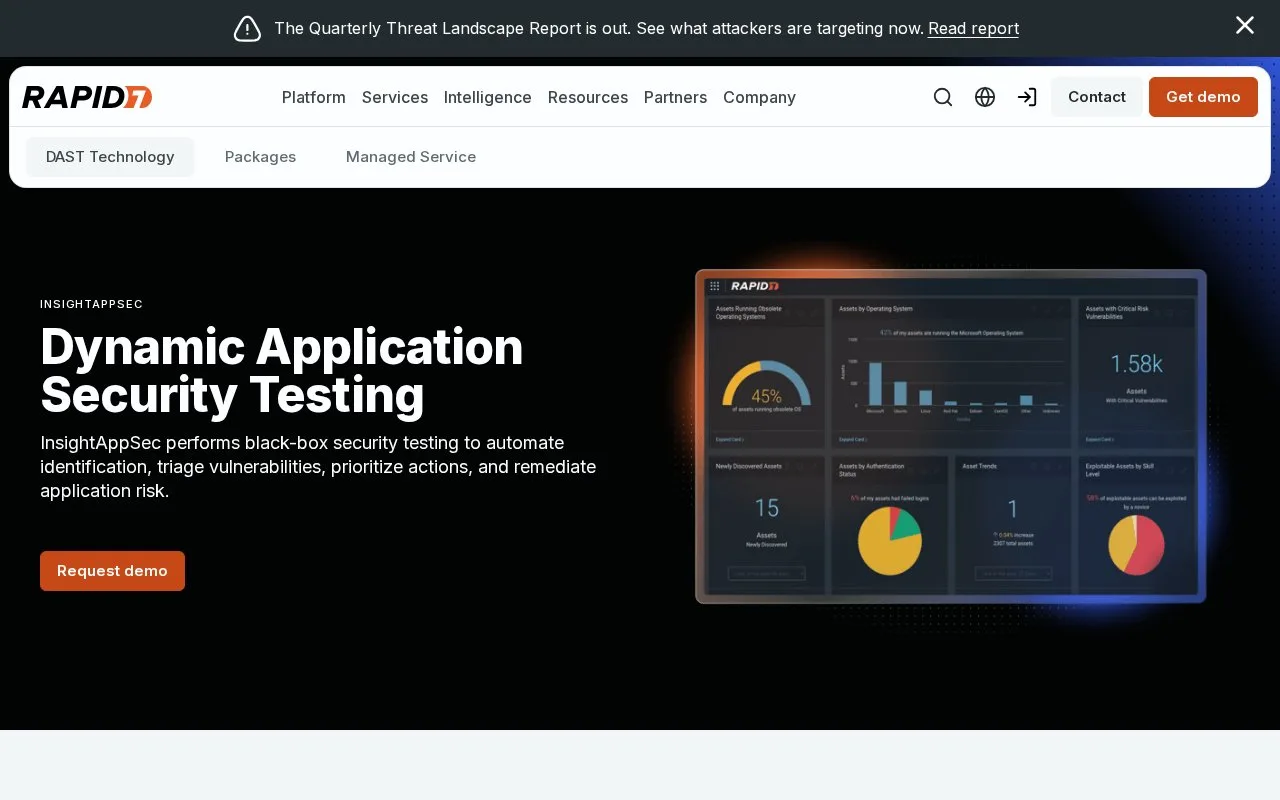Dismiss the threat report banner
Screen dimensions: 1280x800
click(1245, 26)
